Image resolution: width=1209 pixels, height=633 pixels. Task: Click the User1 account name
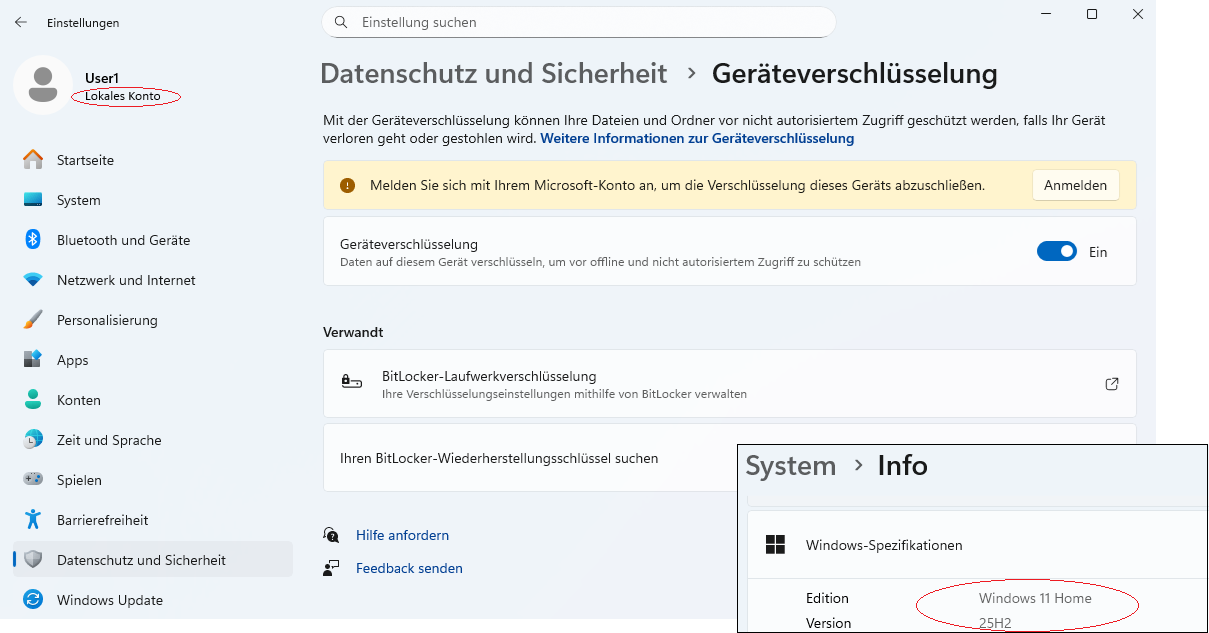click(x=102, y=78)
